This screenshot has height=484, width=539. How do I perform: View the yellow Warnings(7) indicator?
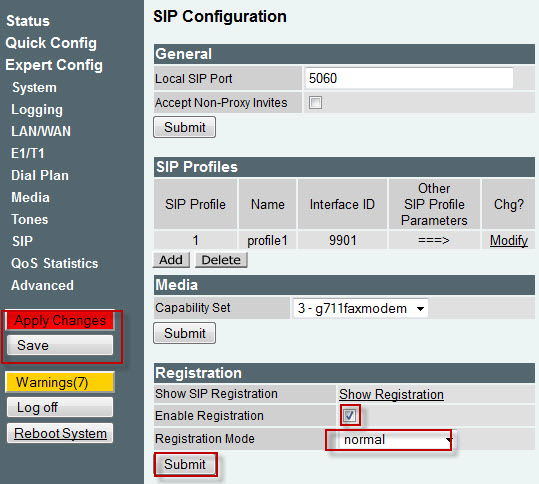(x=60, y=382)
